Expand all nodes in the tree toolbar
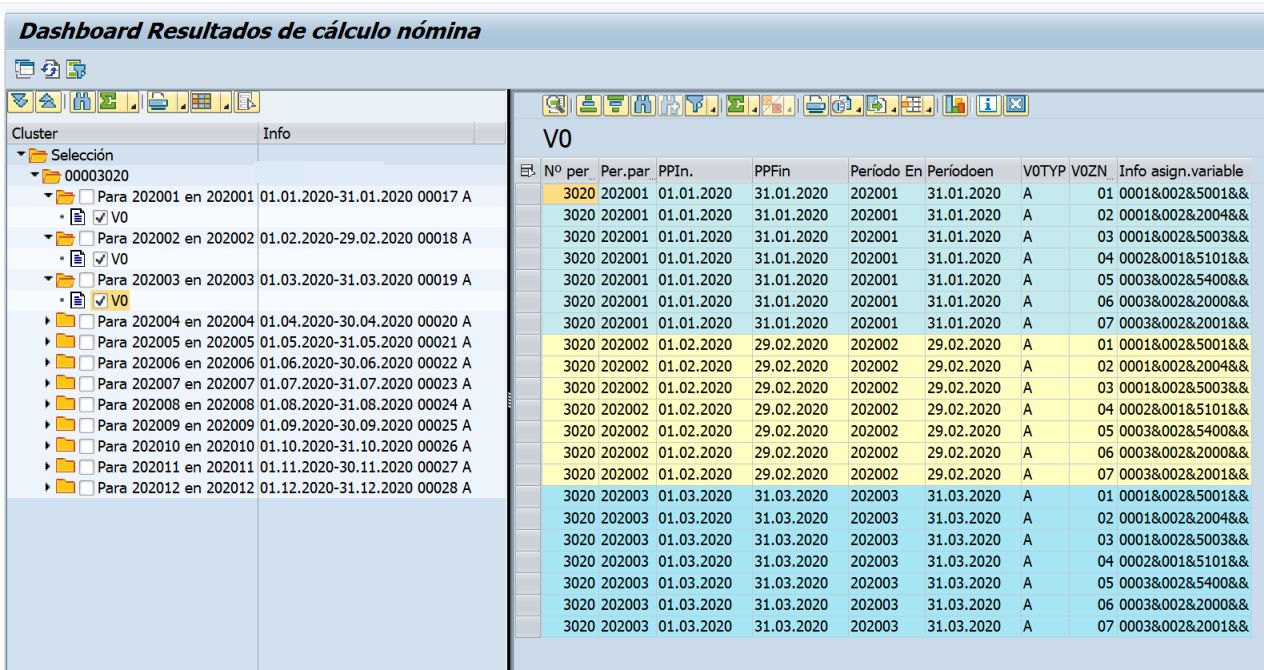The image size is (1264, 670). 20,101
